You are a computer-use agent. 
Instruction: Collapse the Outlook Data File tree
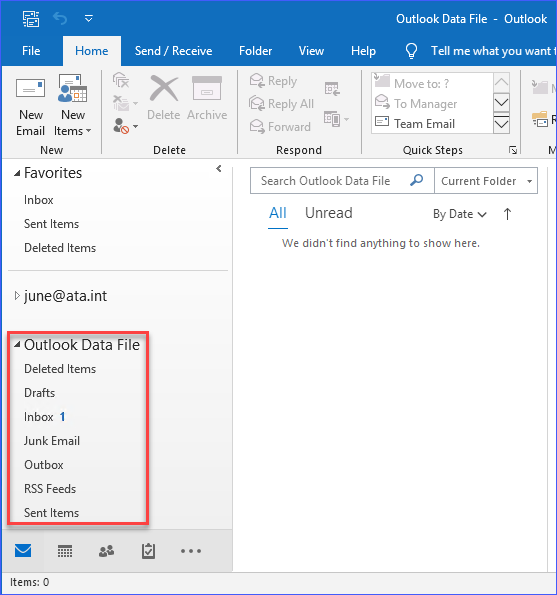[17, 345]
